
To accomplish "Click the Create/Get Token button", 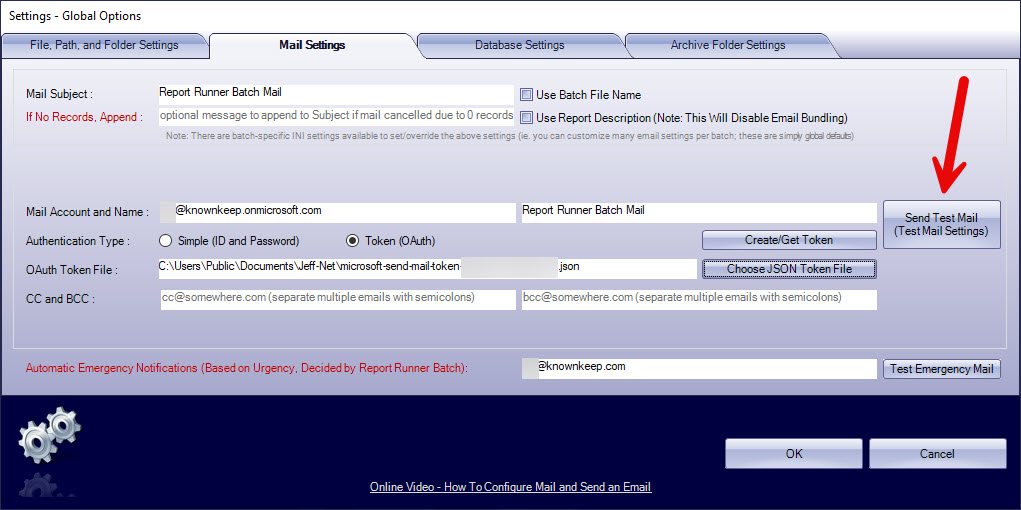I will 789,240.
